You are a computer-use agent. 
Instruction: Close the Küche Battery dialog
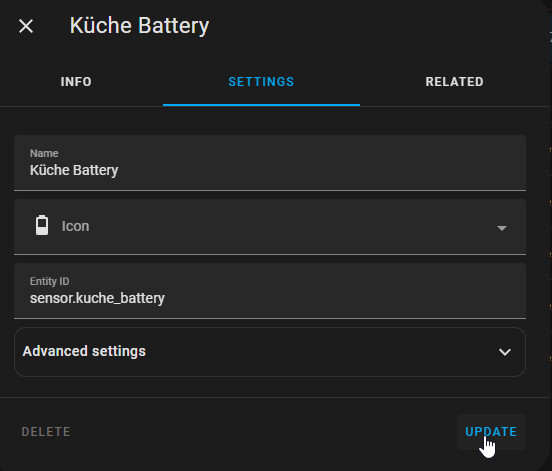[x=26, y=26]
